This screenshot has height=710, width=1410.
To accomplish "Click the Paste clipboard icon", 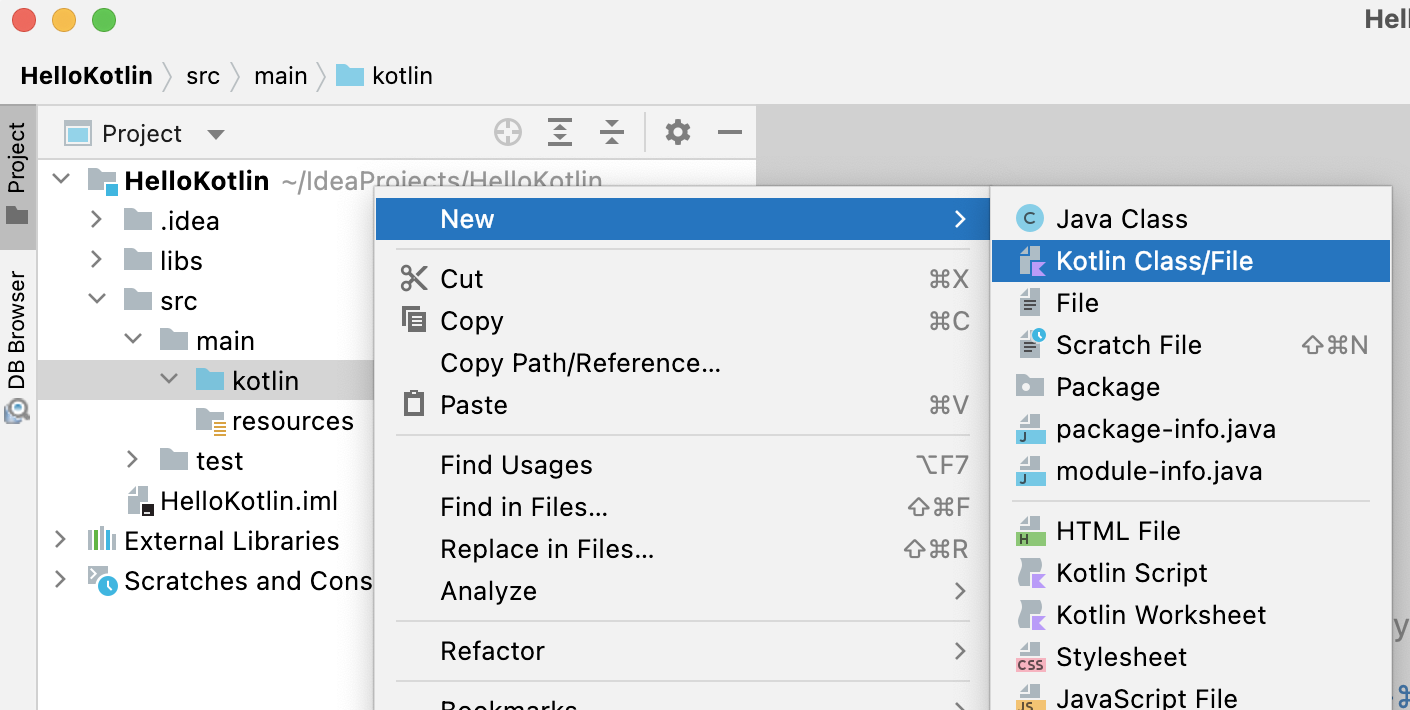I will point(413,404).
